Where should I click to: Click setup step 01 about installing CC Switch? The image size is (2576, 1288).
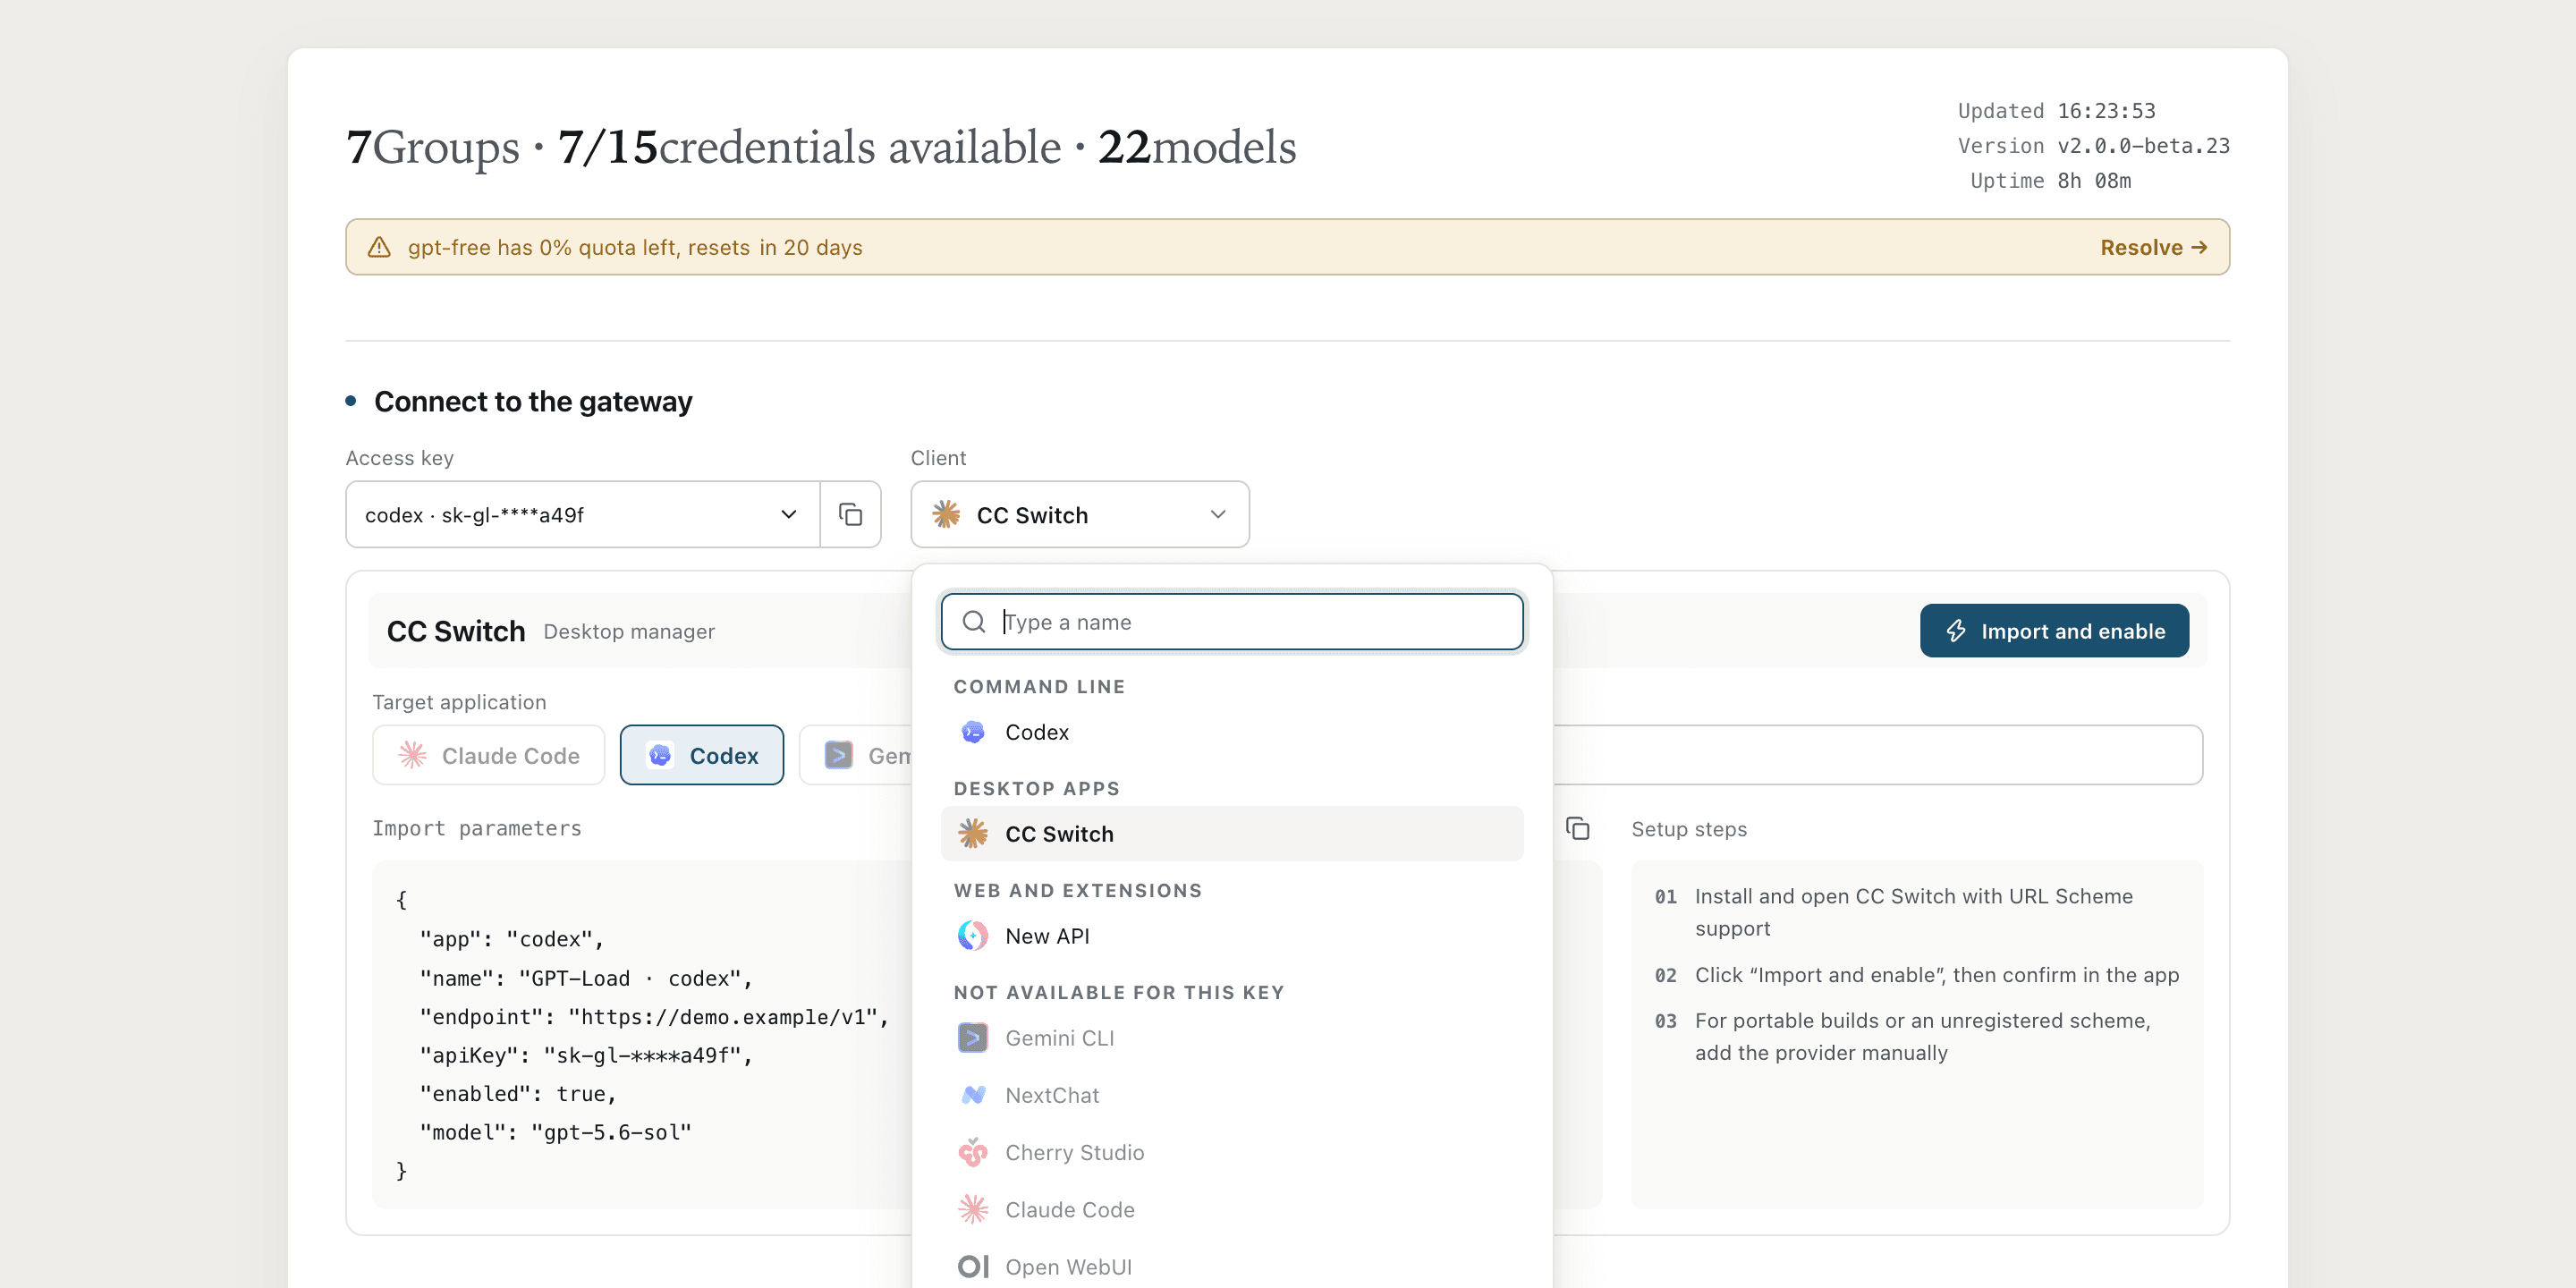1913,912
